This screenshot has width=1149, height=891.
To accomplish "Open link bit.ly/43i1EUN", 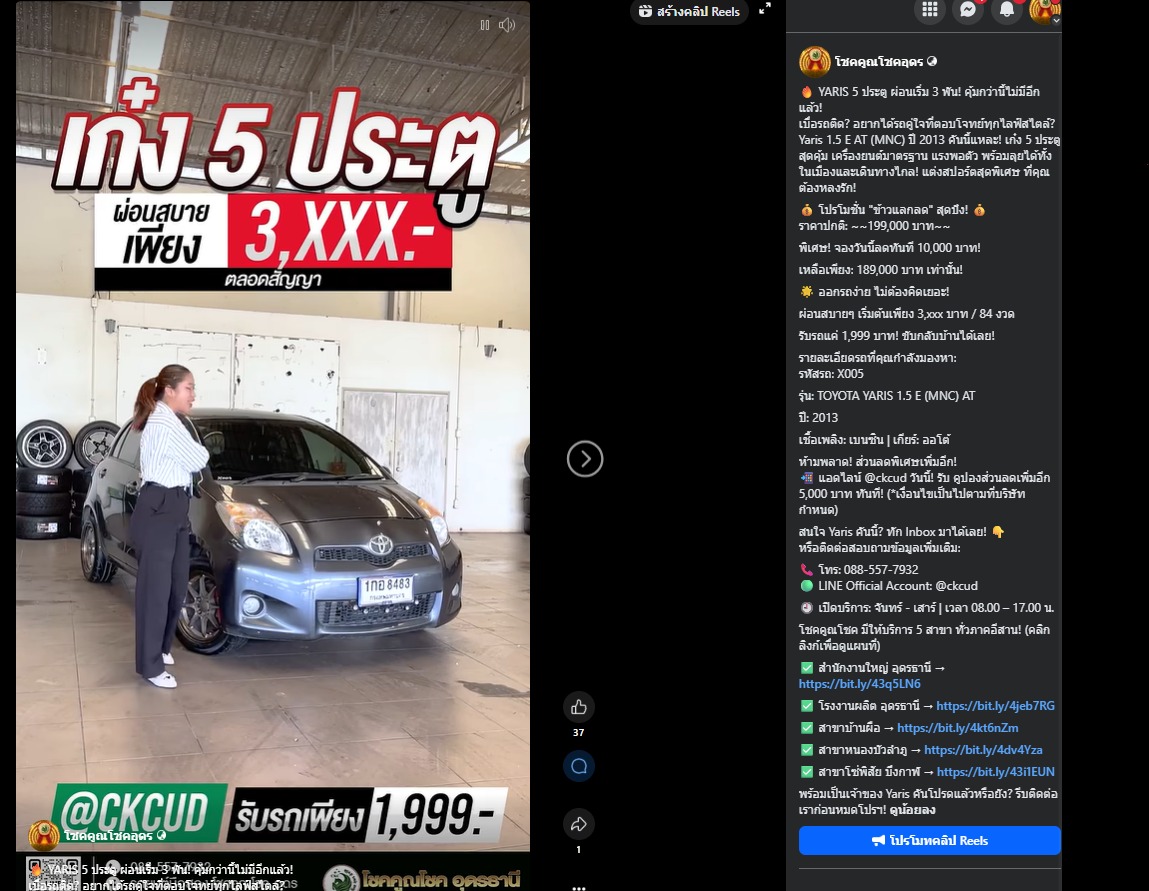I will tap(995, 772).
